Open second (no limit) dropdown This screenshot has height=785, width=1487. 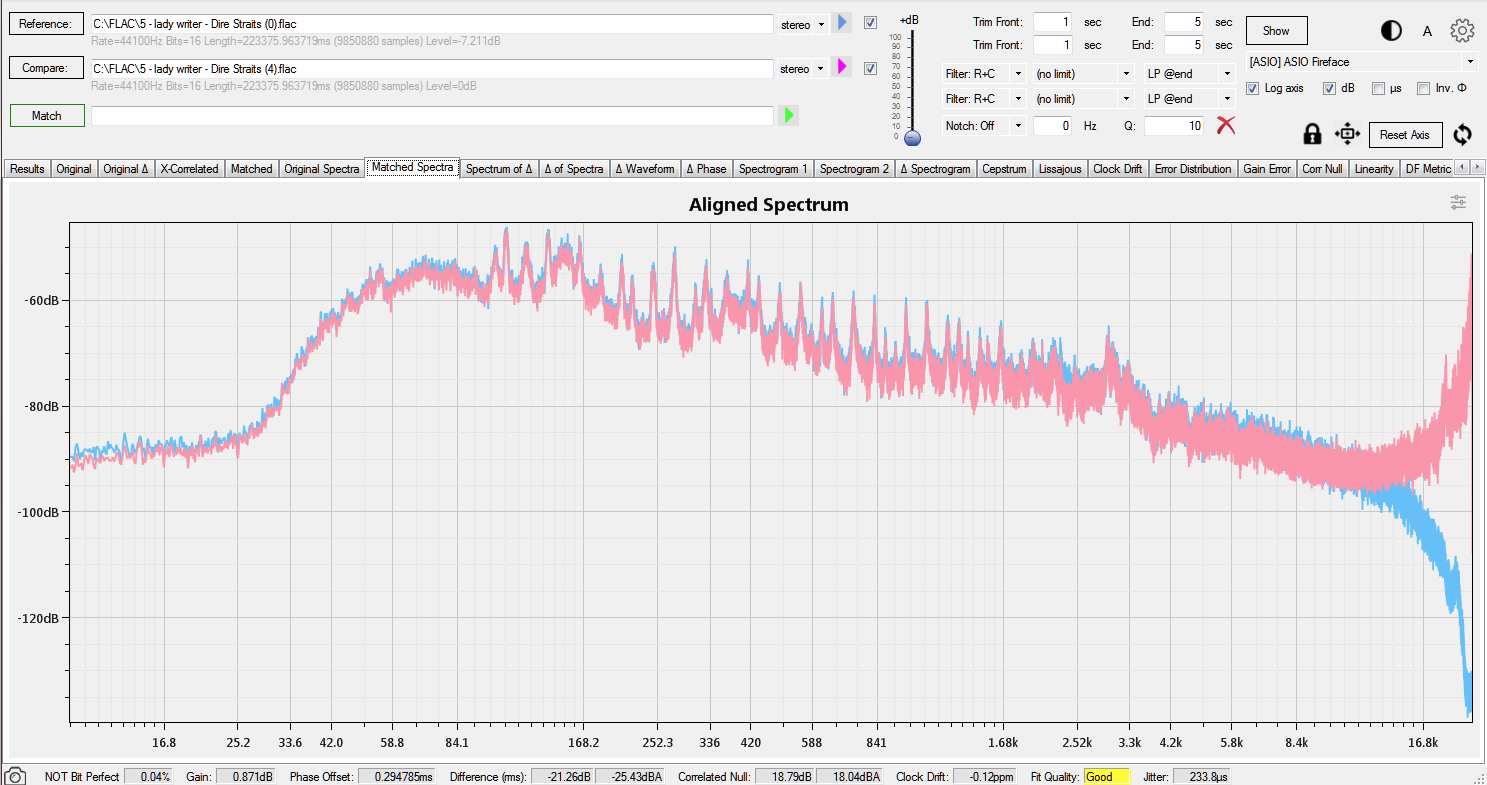[1083, 99]
